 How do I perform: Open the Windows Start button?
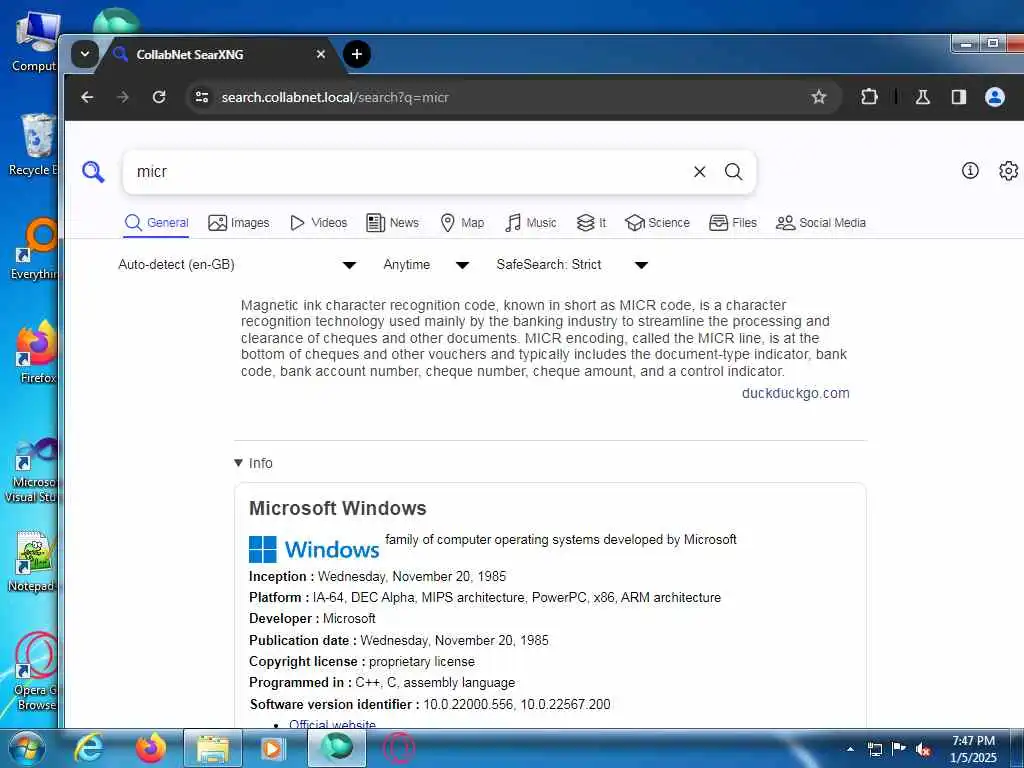(25, 748)
